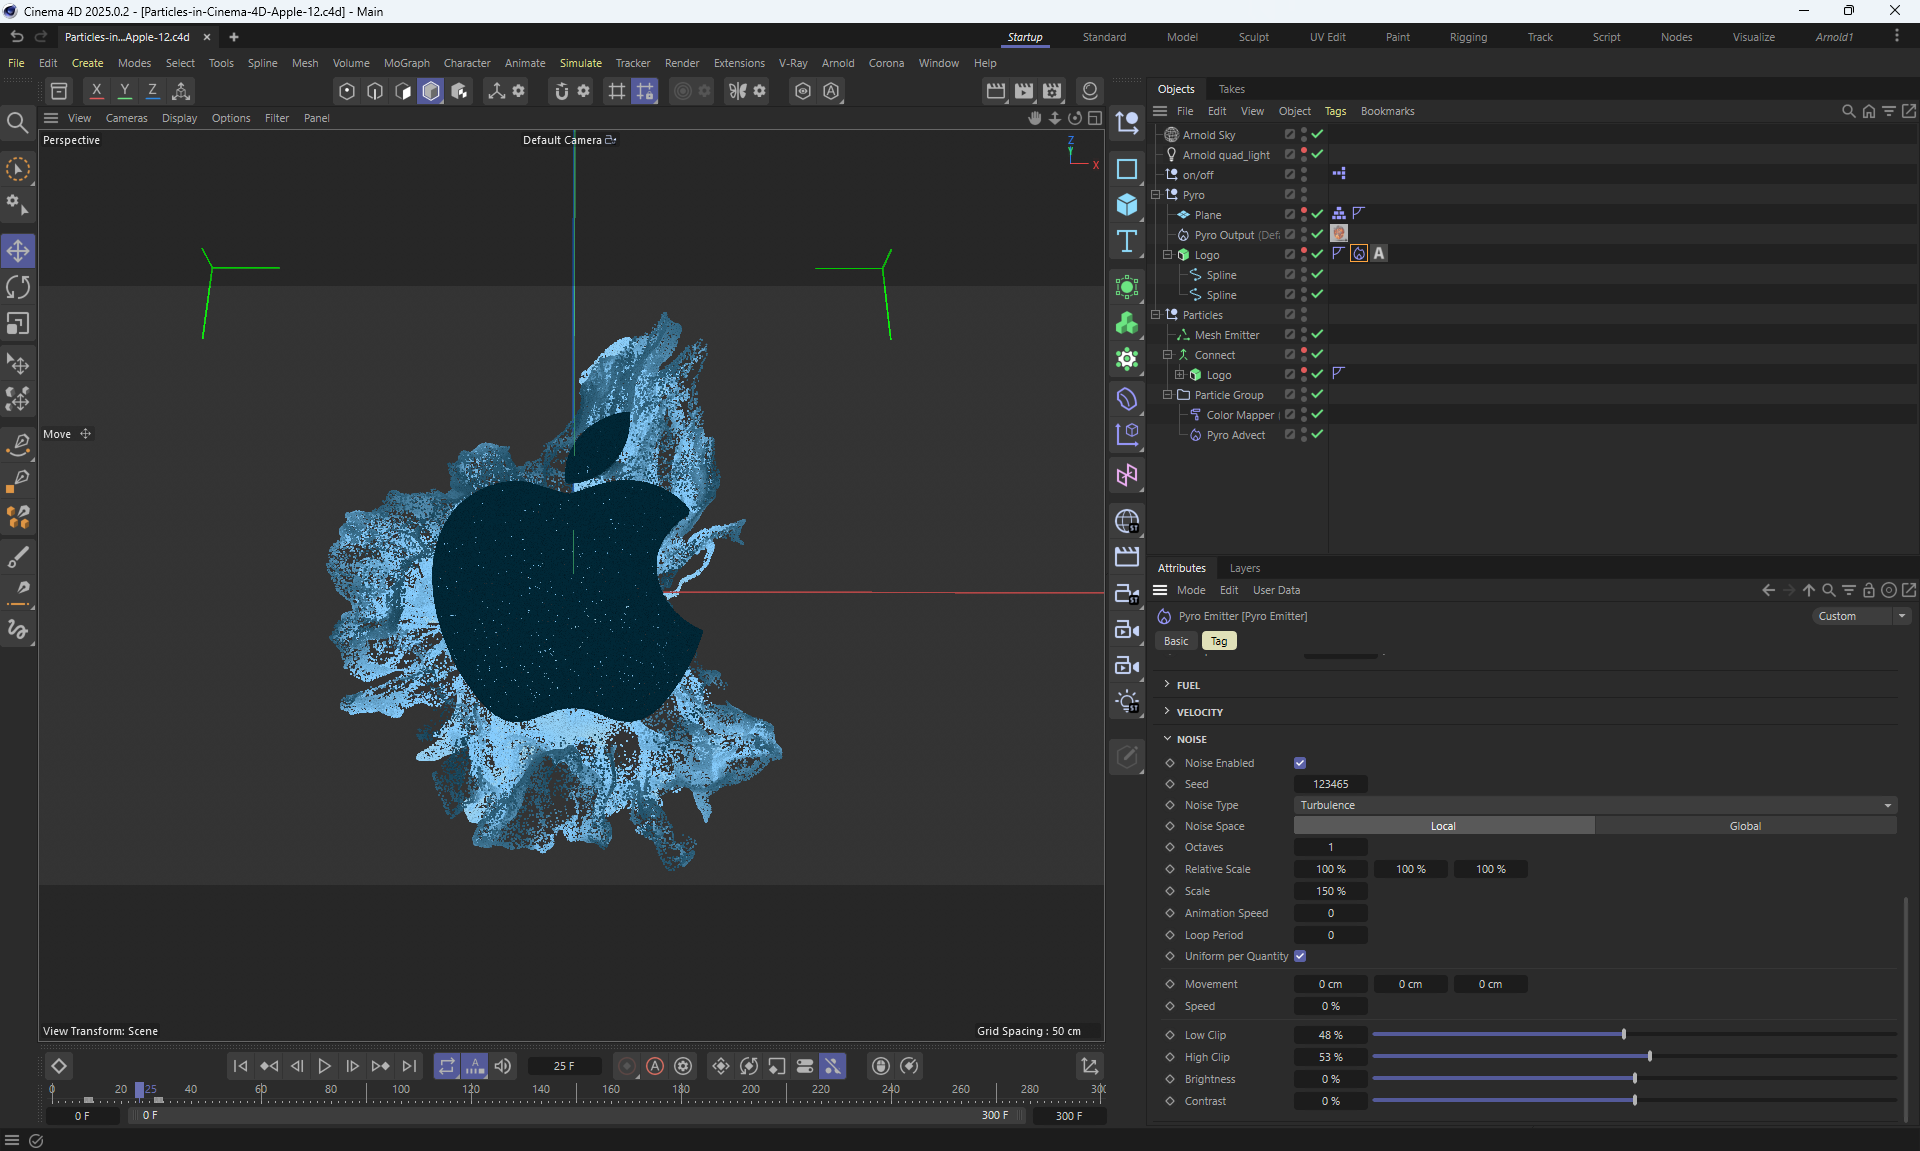Open the viewport search magnifier tool
This screenshot has height=1151, width=1920.
click(x=17, y=123)
